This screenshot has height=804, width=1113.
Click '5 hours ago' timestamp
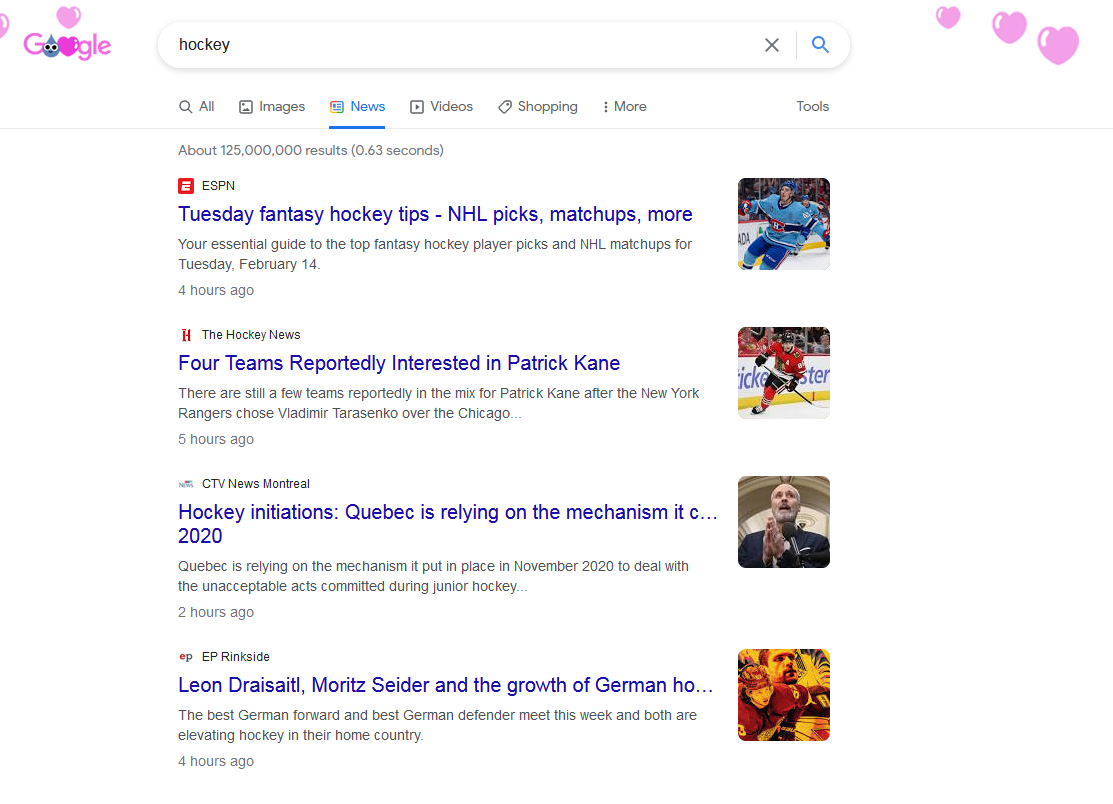tap(216, 439)
